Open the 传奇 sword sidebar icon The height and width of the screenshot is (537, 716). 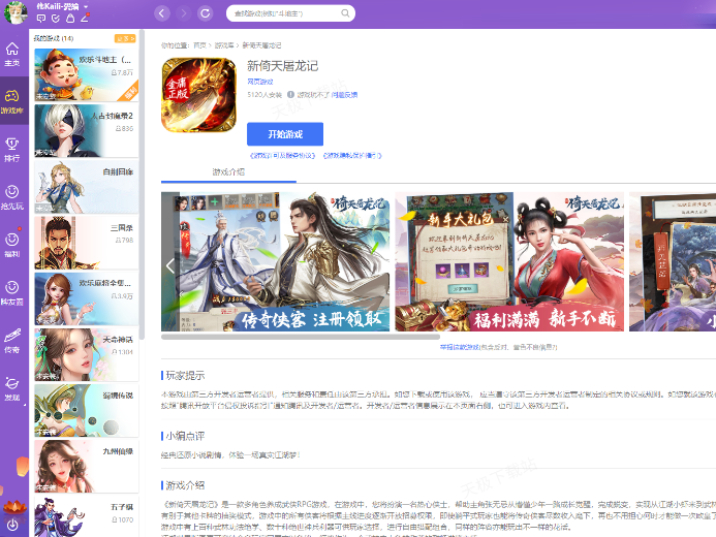tap(12, 341)
